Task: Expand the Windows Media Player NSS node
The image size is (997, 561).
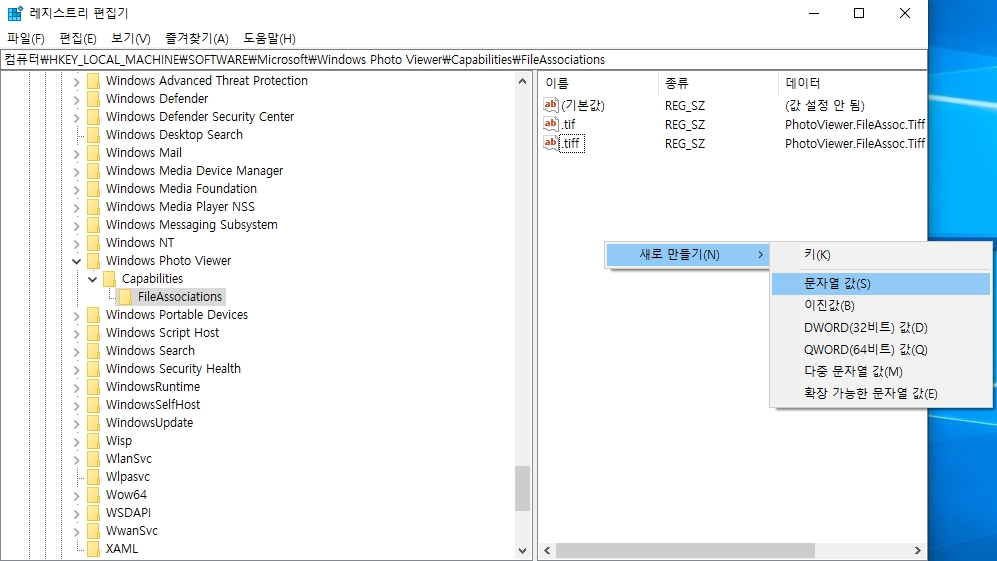Action: (x=76, y=207)
